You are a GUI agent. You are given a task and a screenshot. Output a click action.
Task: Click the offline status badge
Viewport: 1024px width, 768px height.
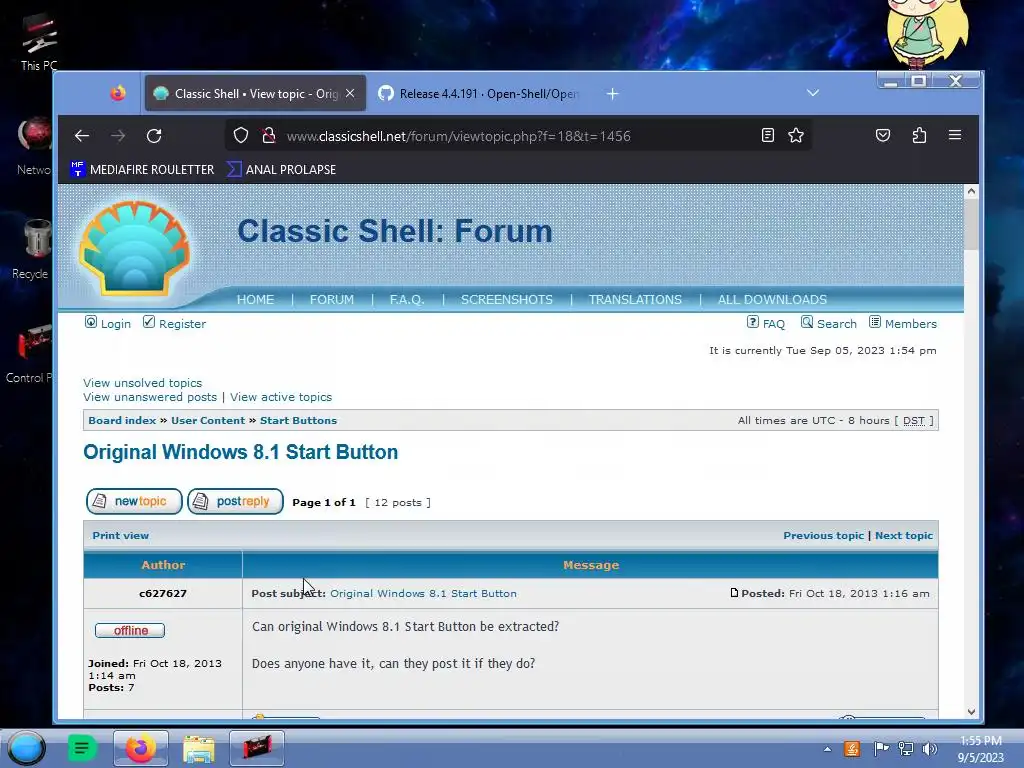pos(130,630)
